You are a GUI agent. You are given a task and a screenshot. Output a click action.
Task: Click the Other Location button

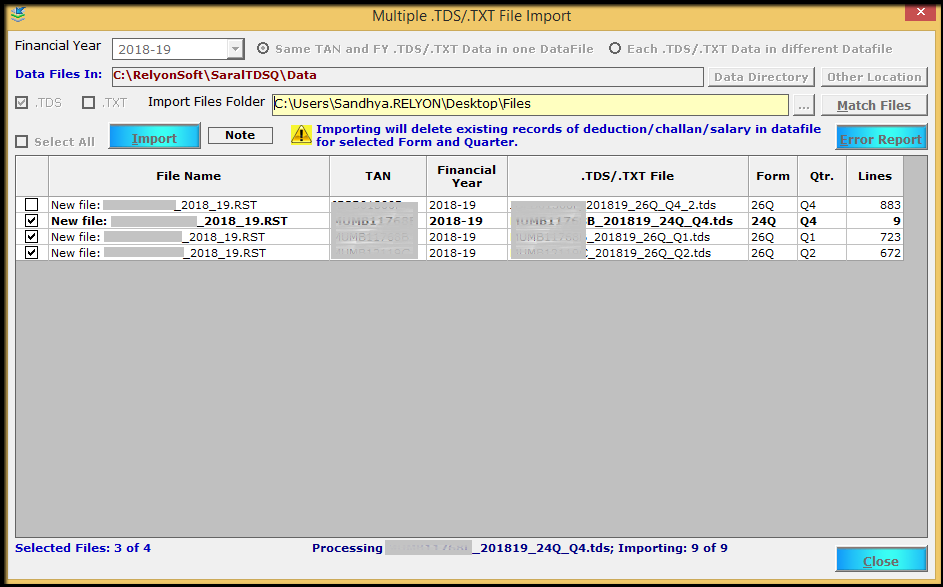pos(874,77)
